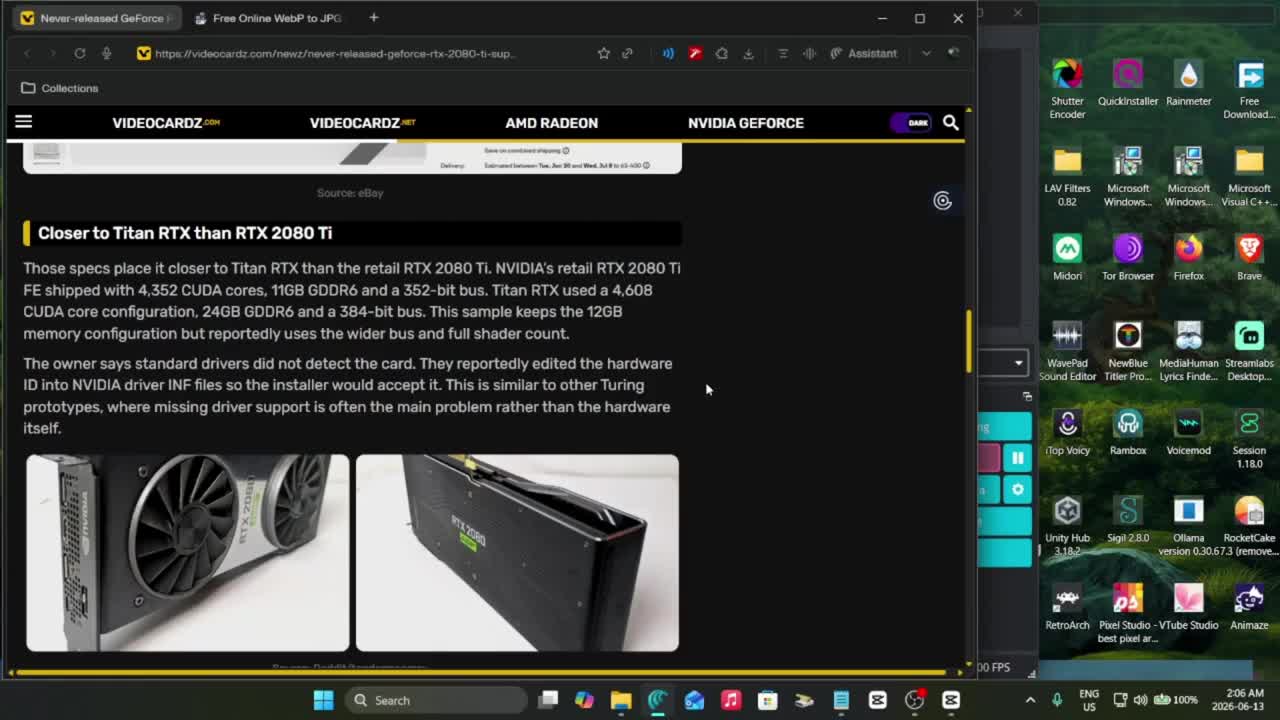The width and height of the screenshot is (1280, 720).
Task: Launch Brave from desktop
Action: [x=1249, y=257]
